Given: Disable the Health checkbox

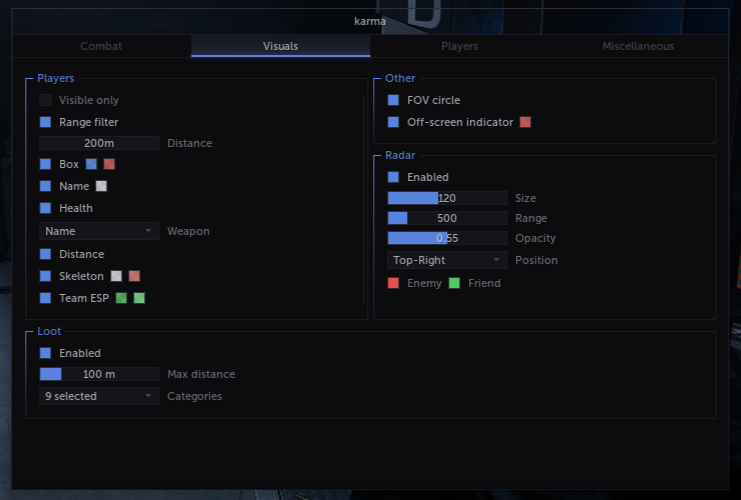Looking at the screenshot, I should (x=45, y=208).
